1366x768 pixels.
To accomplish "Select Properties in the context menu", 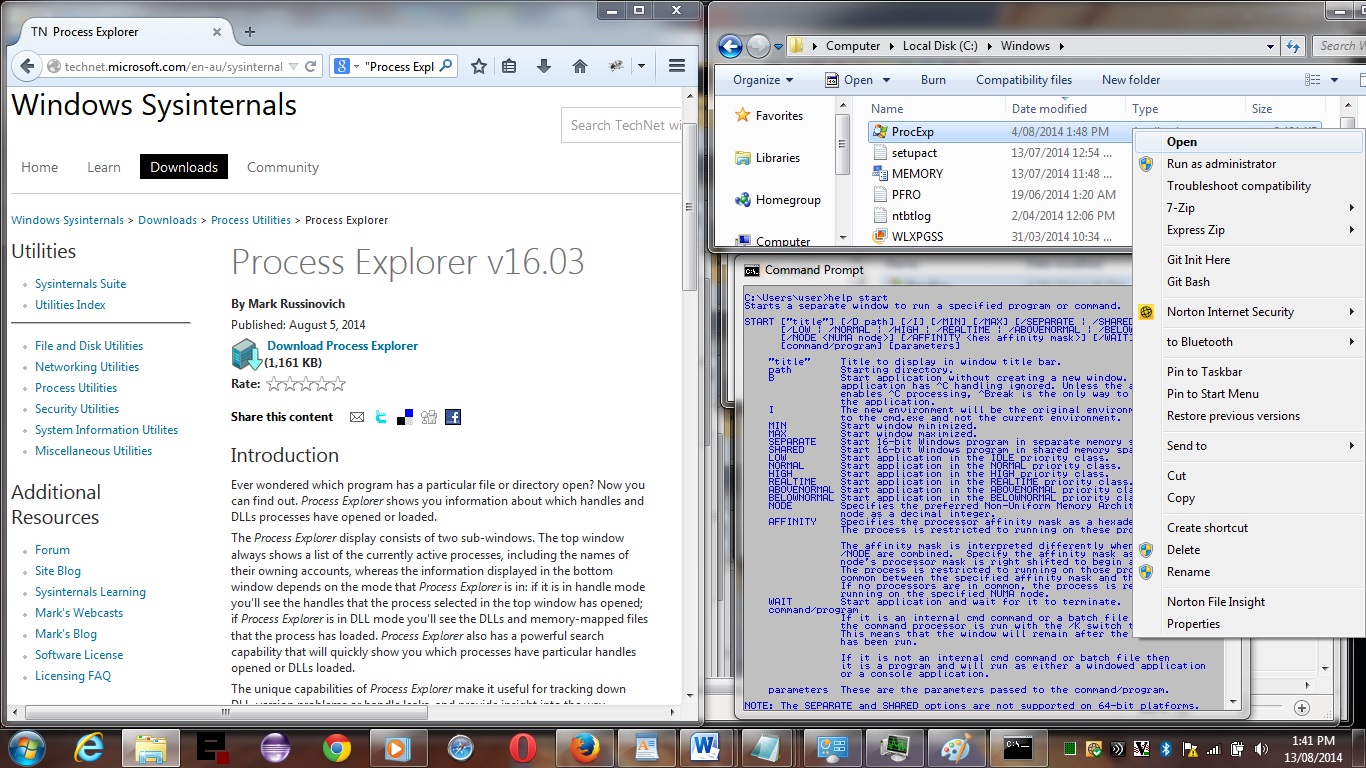I will pos(1193,624).
